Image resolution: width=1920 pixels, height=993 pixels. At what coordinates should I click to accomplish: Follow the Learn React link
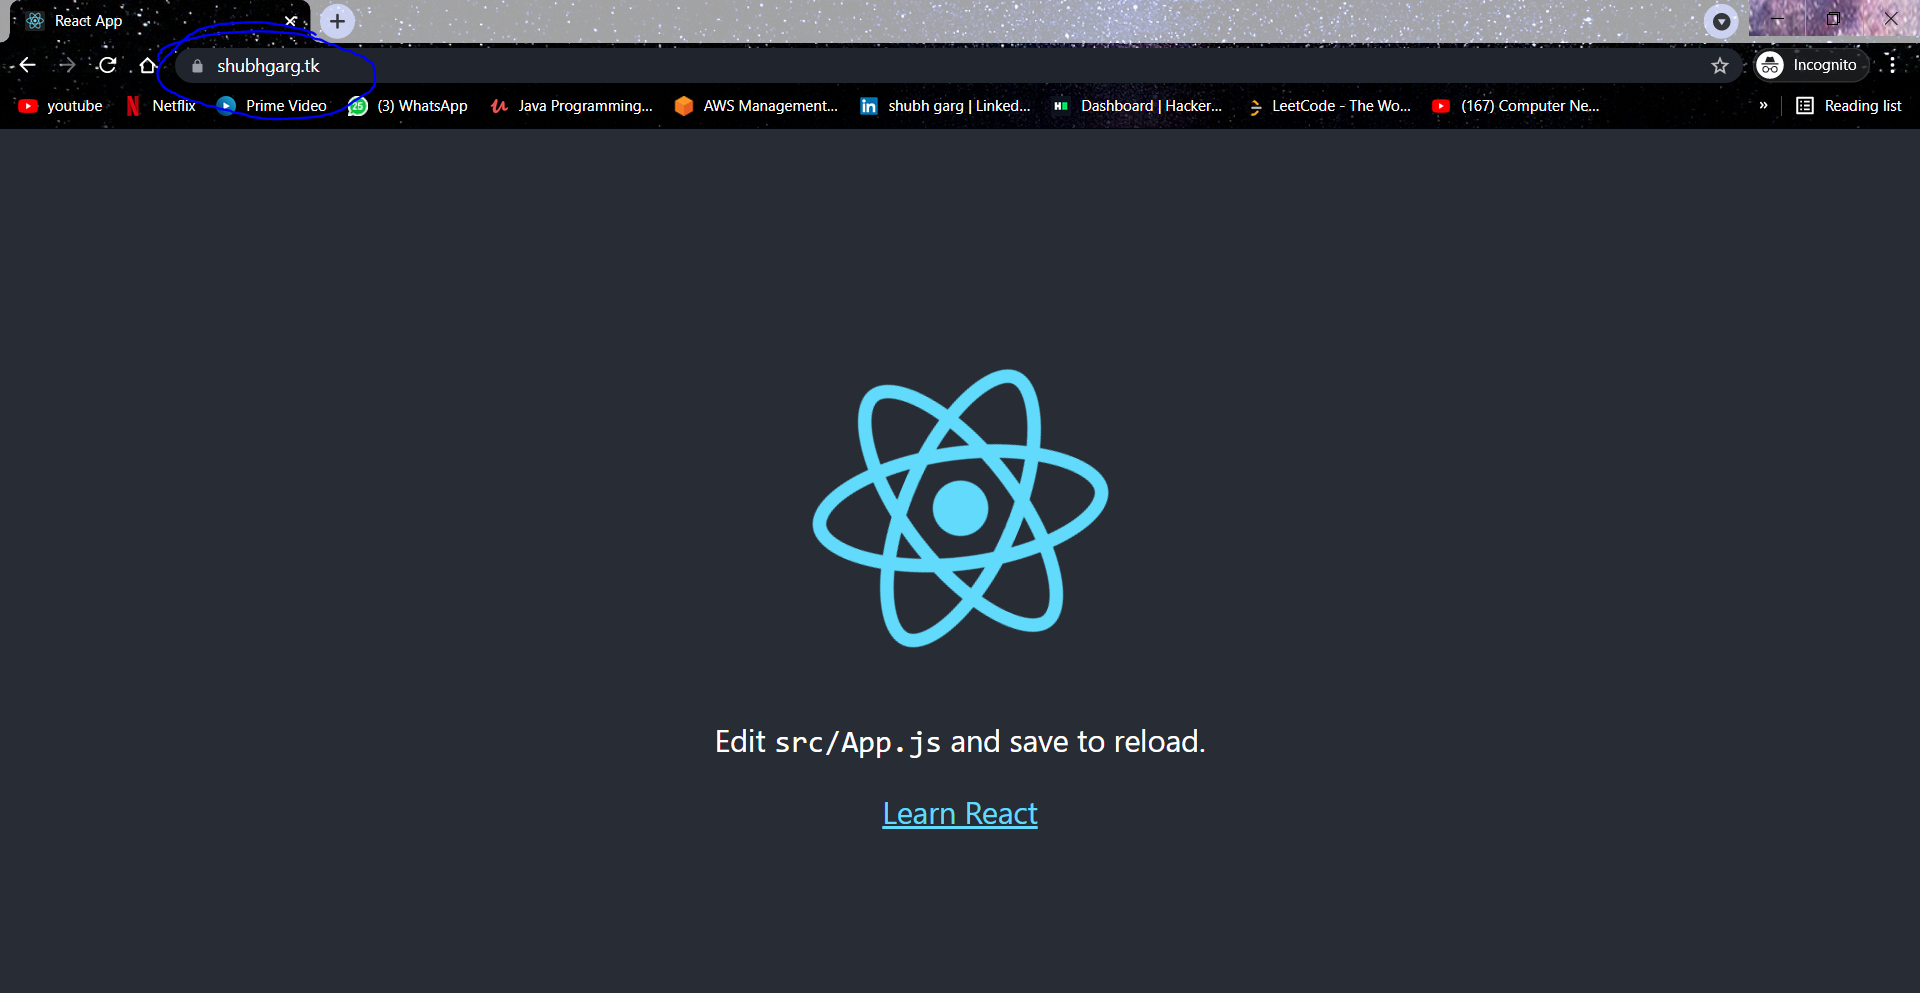(x=959, y=813)
